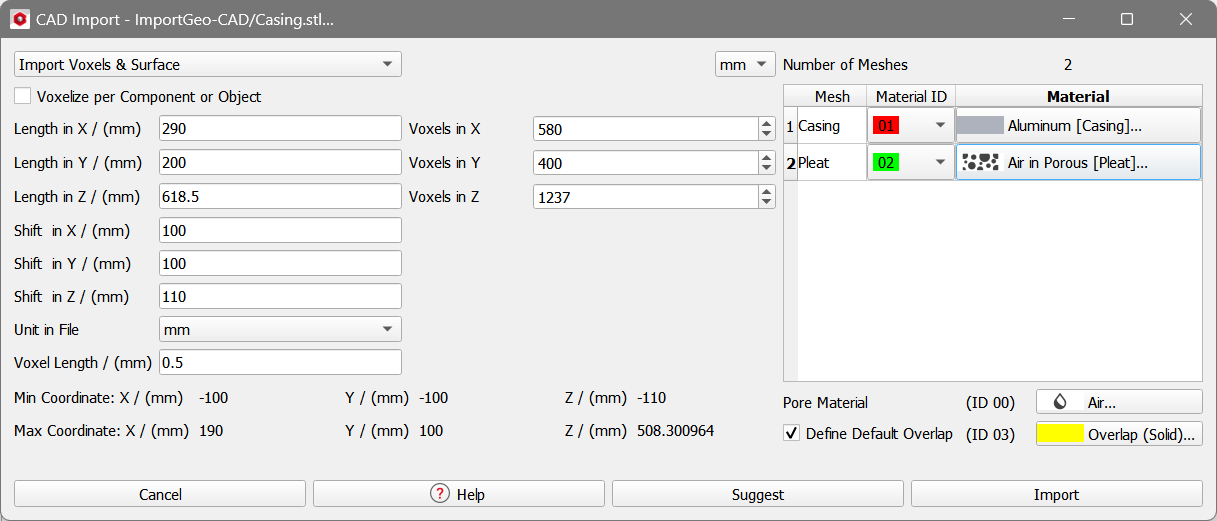The image size is (1217, 521).
Task: Click the Length in Y input field
Action: (x=280, y=162)
